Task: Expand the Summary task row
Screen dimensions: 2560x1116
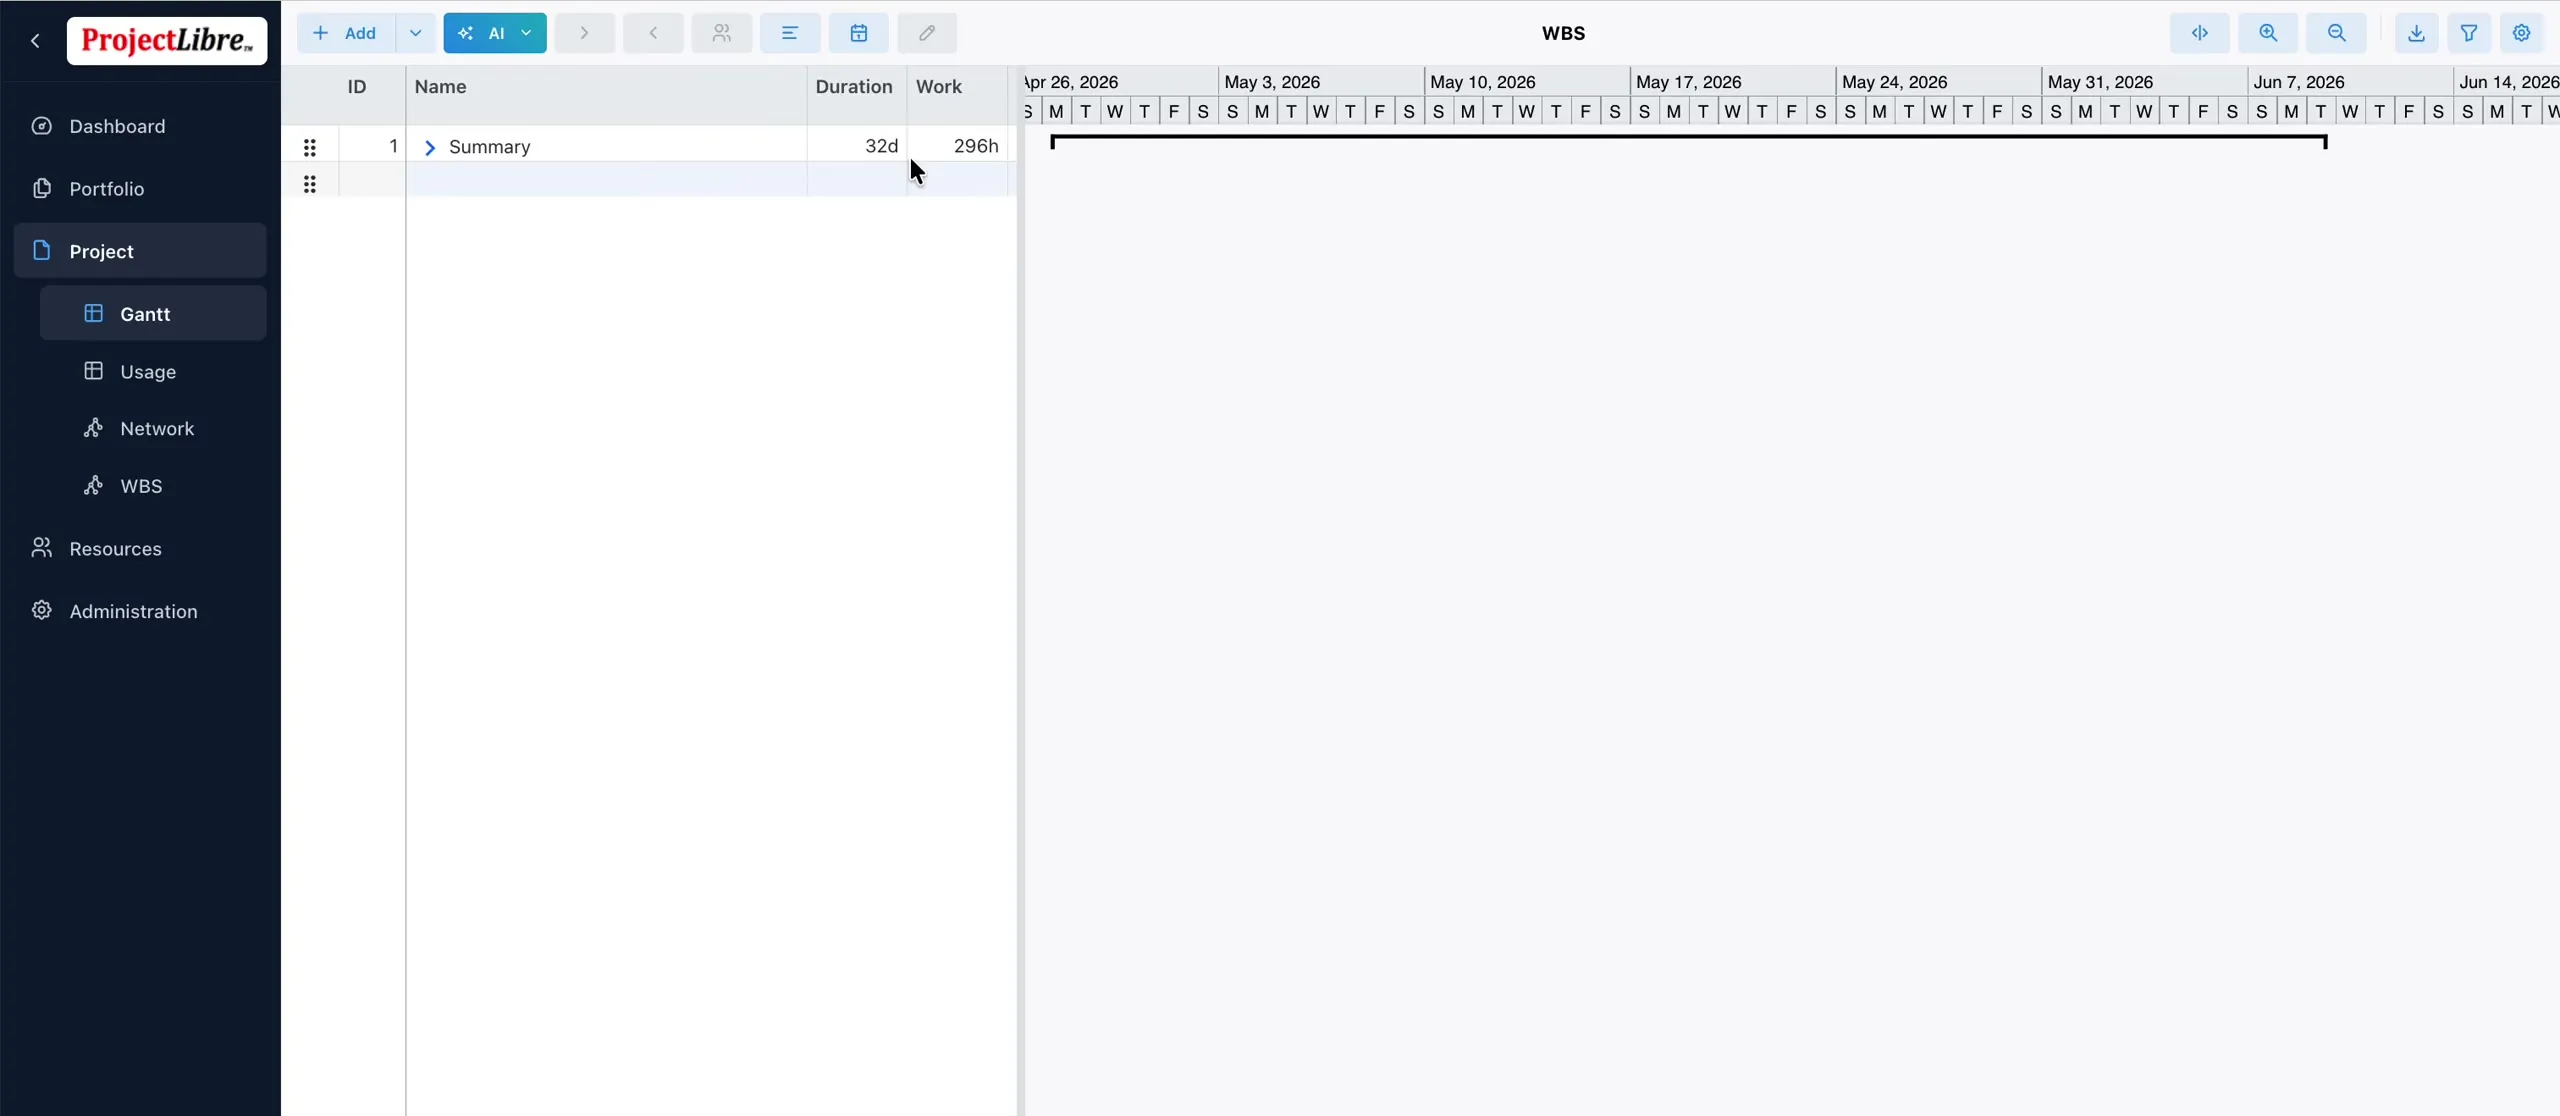Action: tap(430, 148)
